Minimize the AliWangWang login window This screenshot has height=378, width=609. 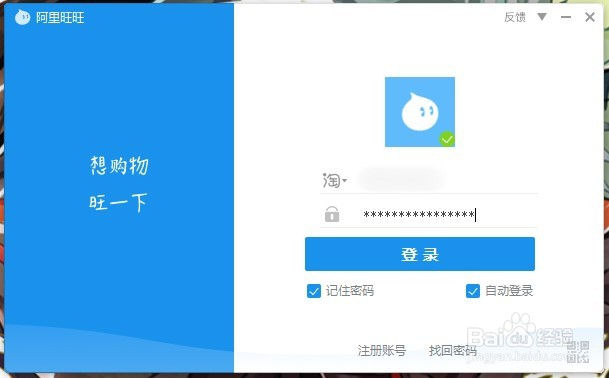pyautogui.click(x=566, y=17)
